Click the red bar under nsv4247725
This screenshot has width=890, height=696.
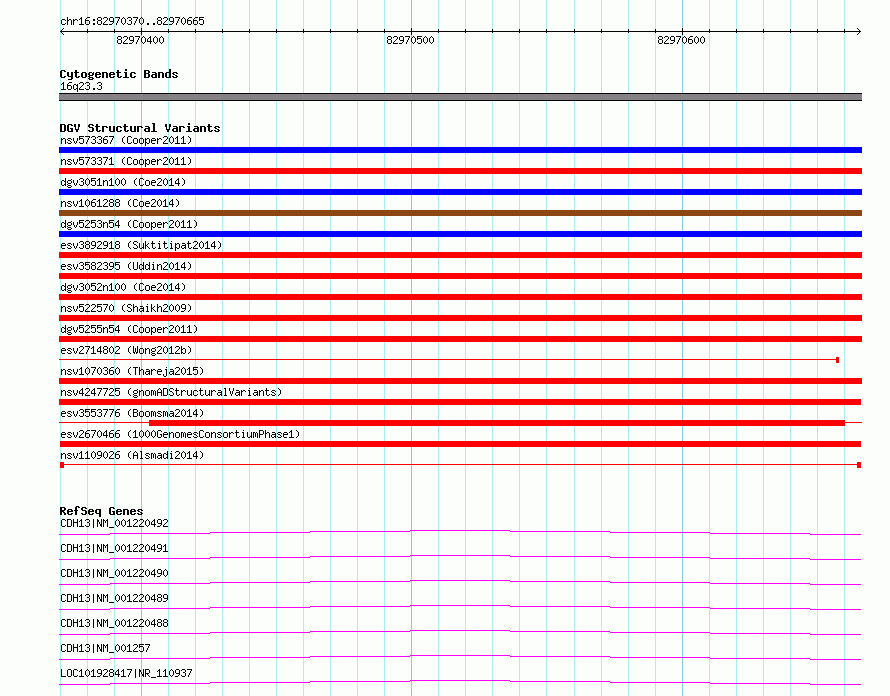pos(460,402)
